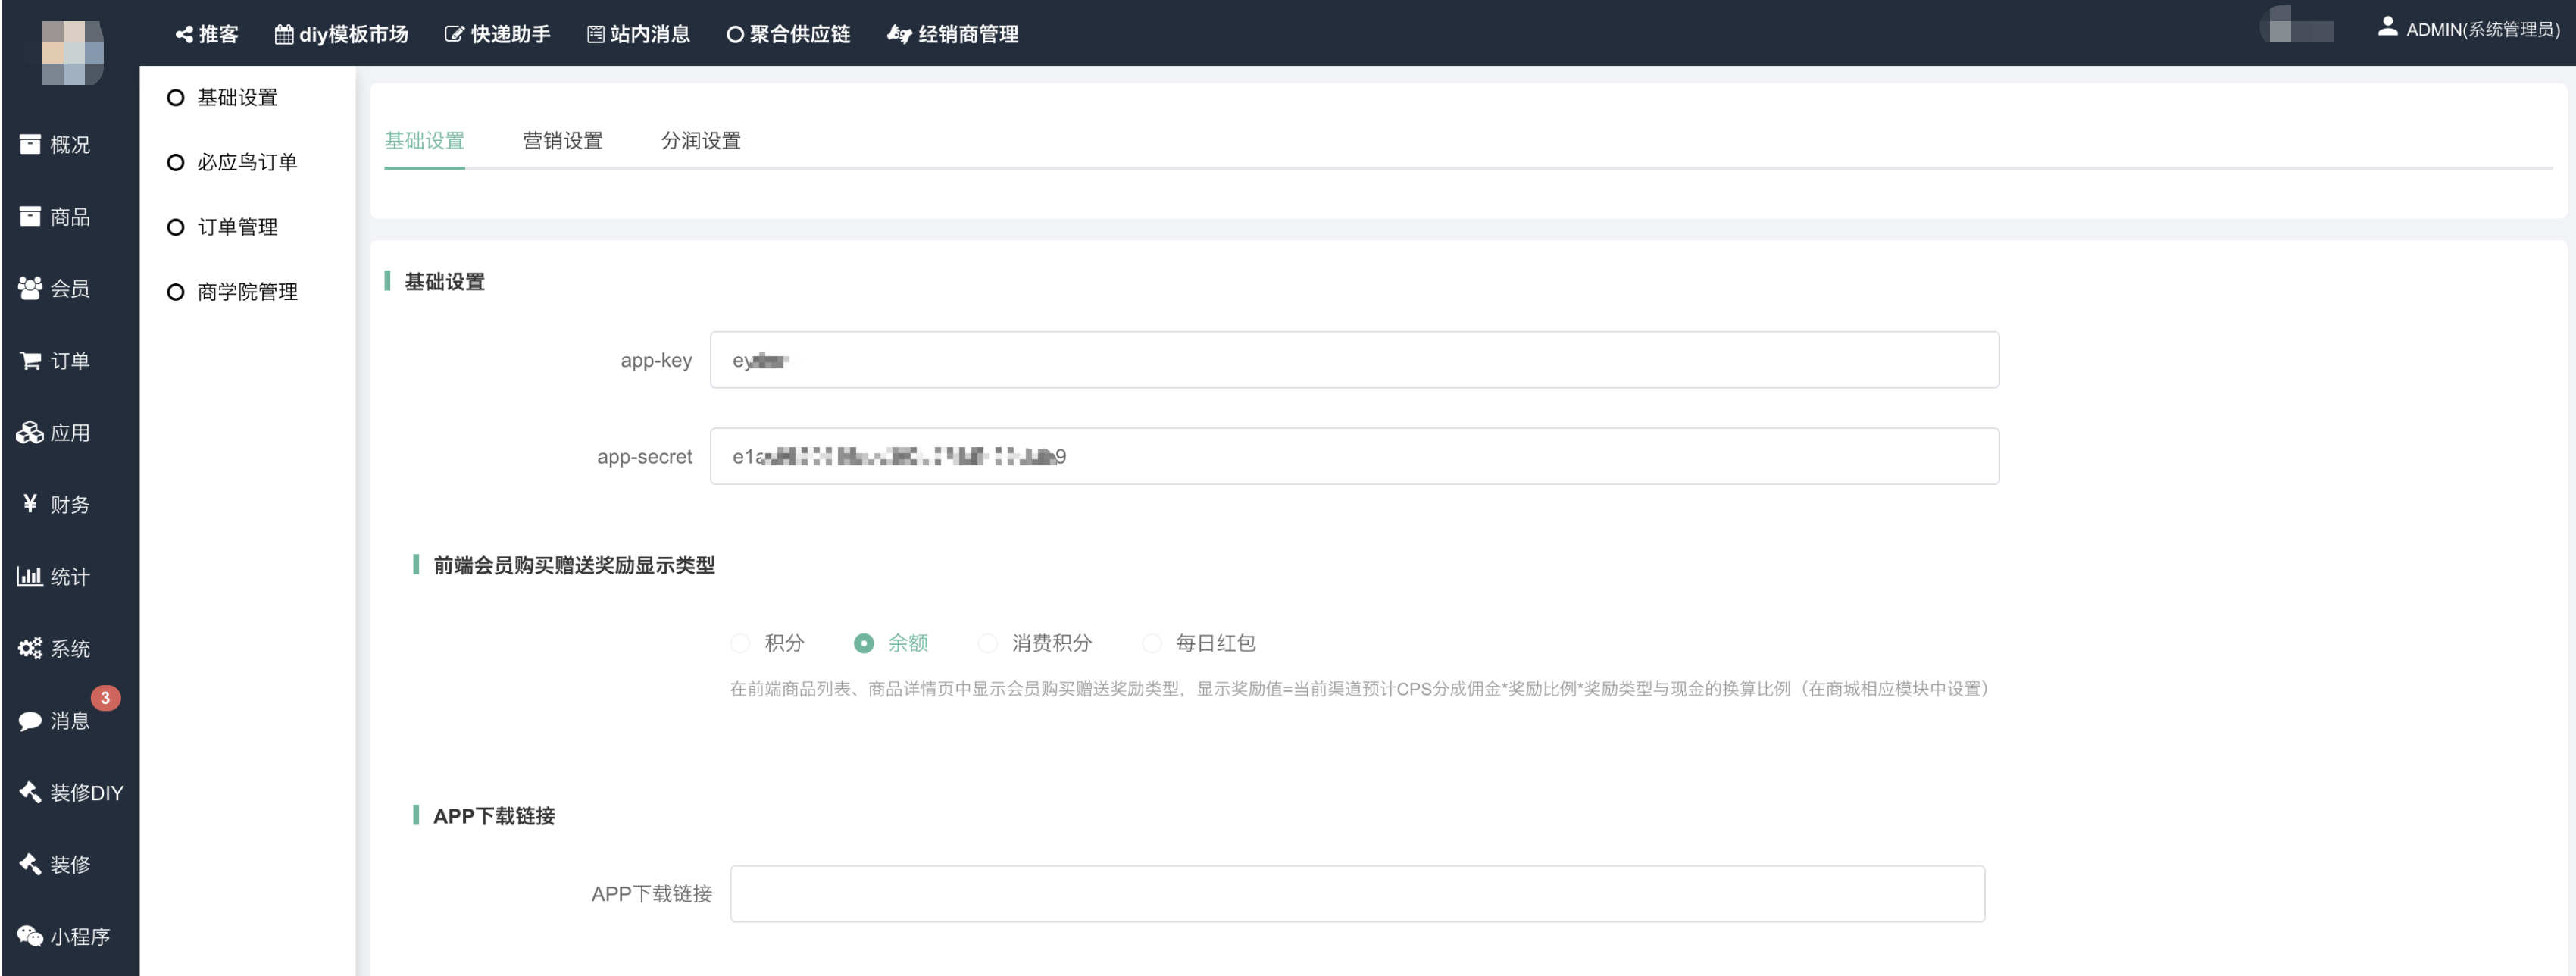This screenshot has height=976, width=2576.
Task: Select the 消费积分 radio option
Action: [988, 643]
